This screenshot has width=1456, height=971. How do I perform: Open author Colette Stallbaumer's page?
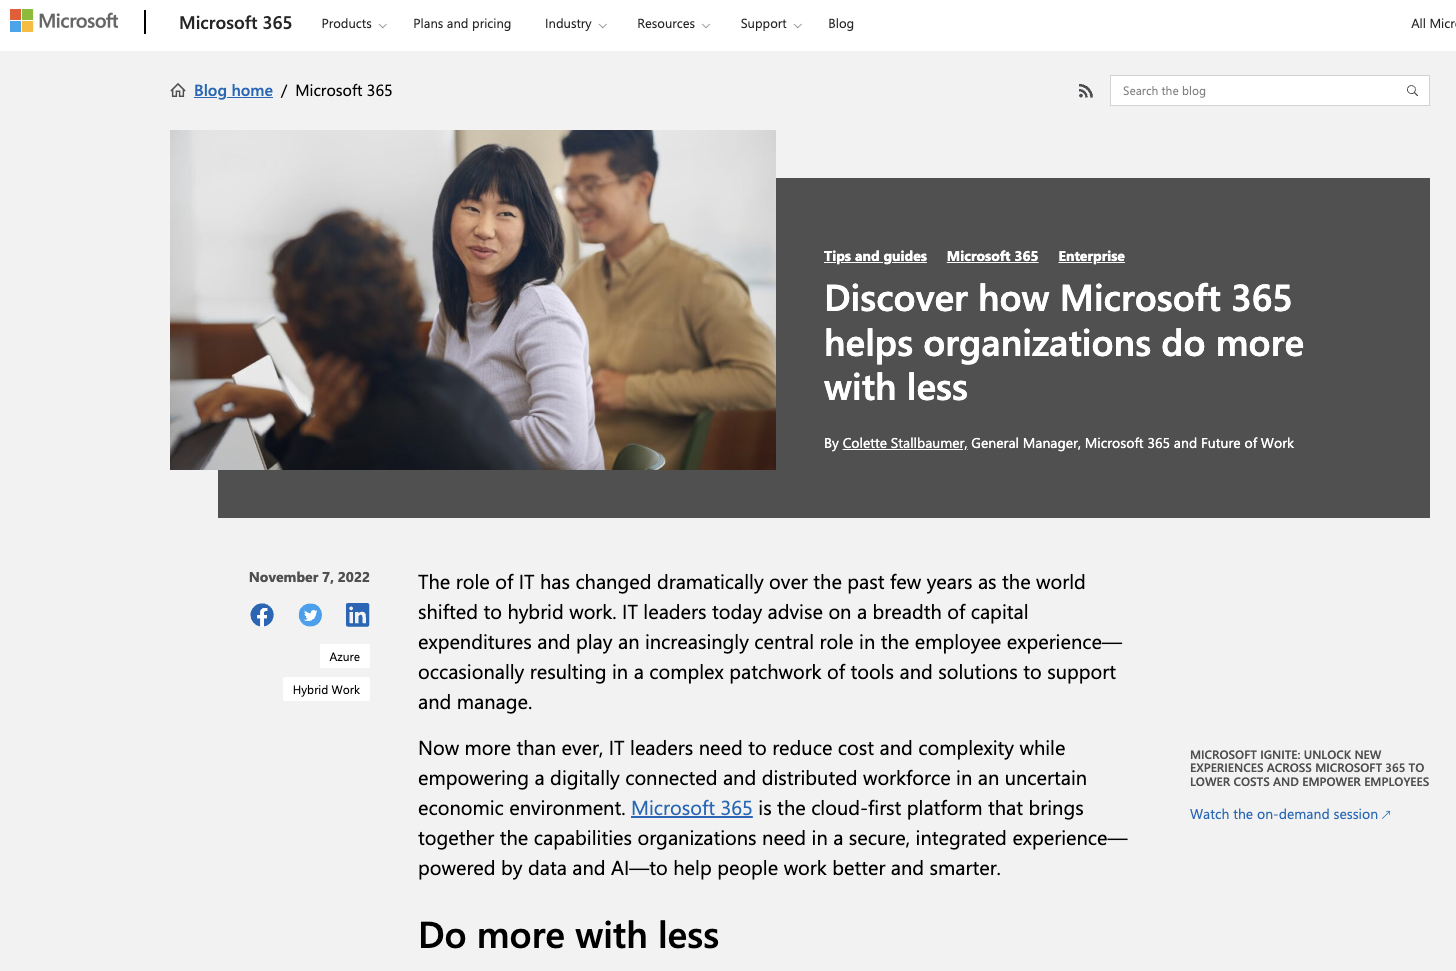pos(903,443)
